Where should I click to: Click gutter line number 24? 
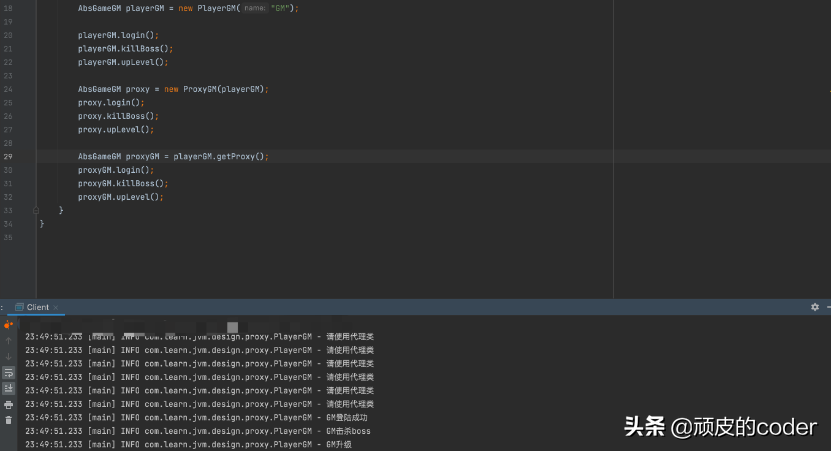pyautogui.click(x=8, y=89)
